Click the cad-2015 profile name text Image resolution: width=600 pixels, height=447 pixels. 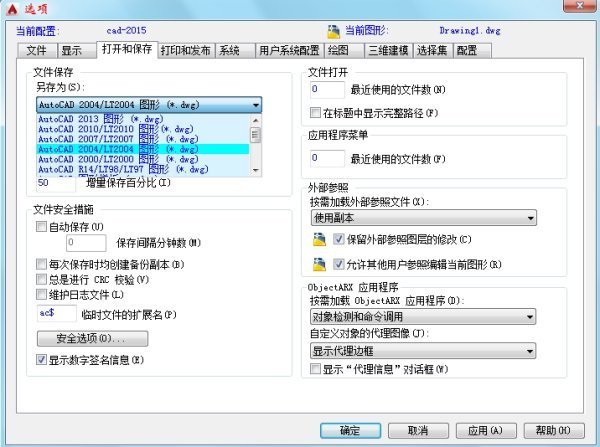tap(126, 30)
